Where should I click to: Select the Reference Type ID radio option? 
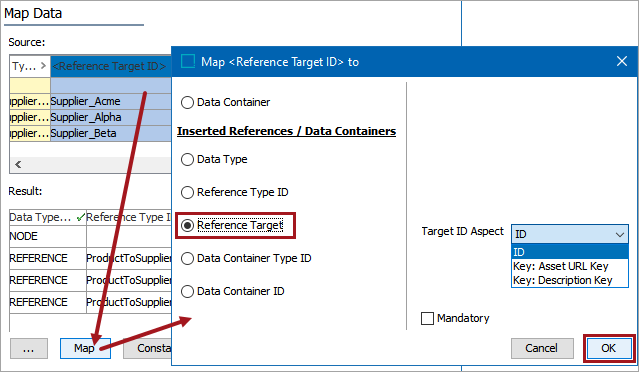(x=187, y=192)
